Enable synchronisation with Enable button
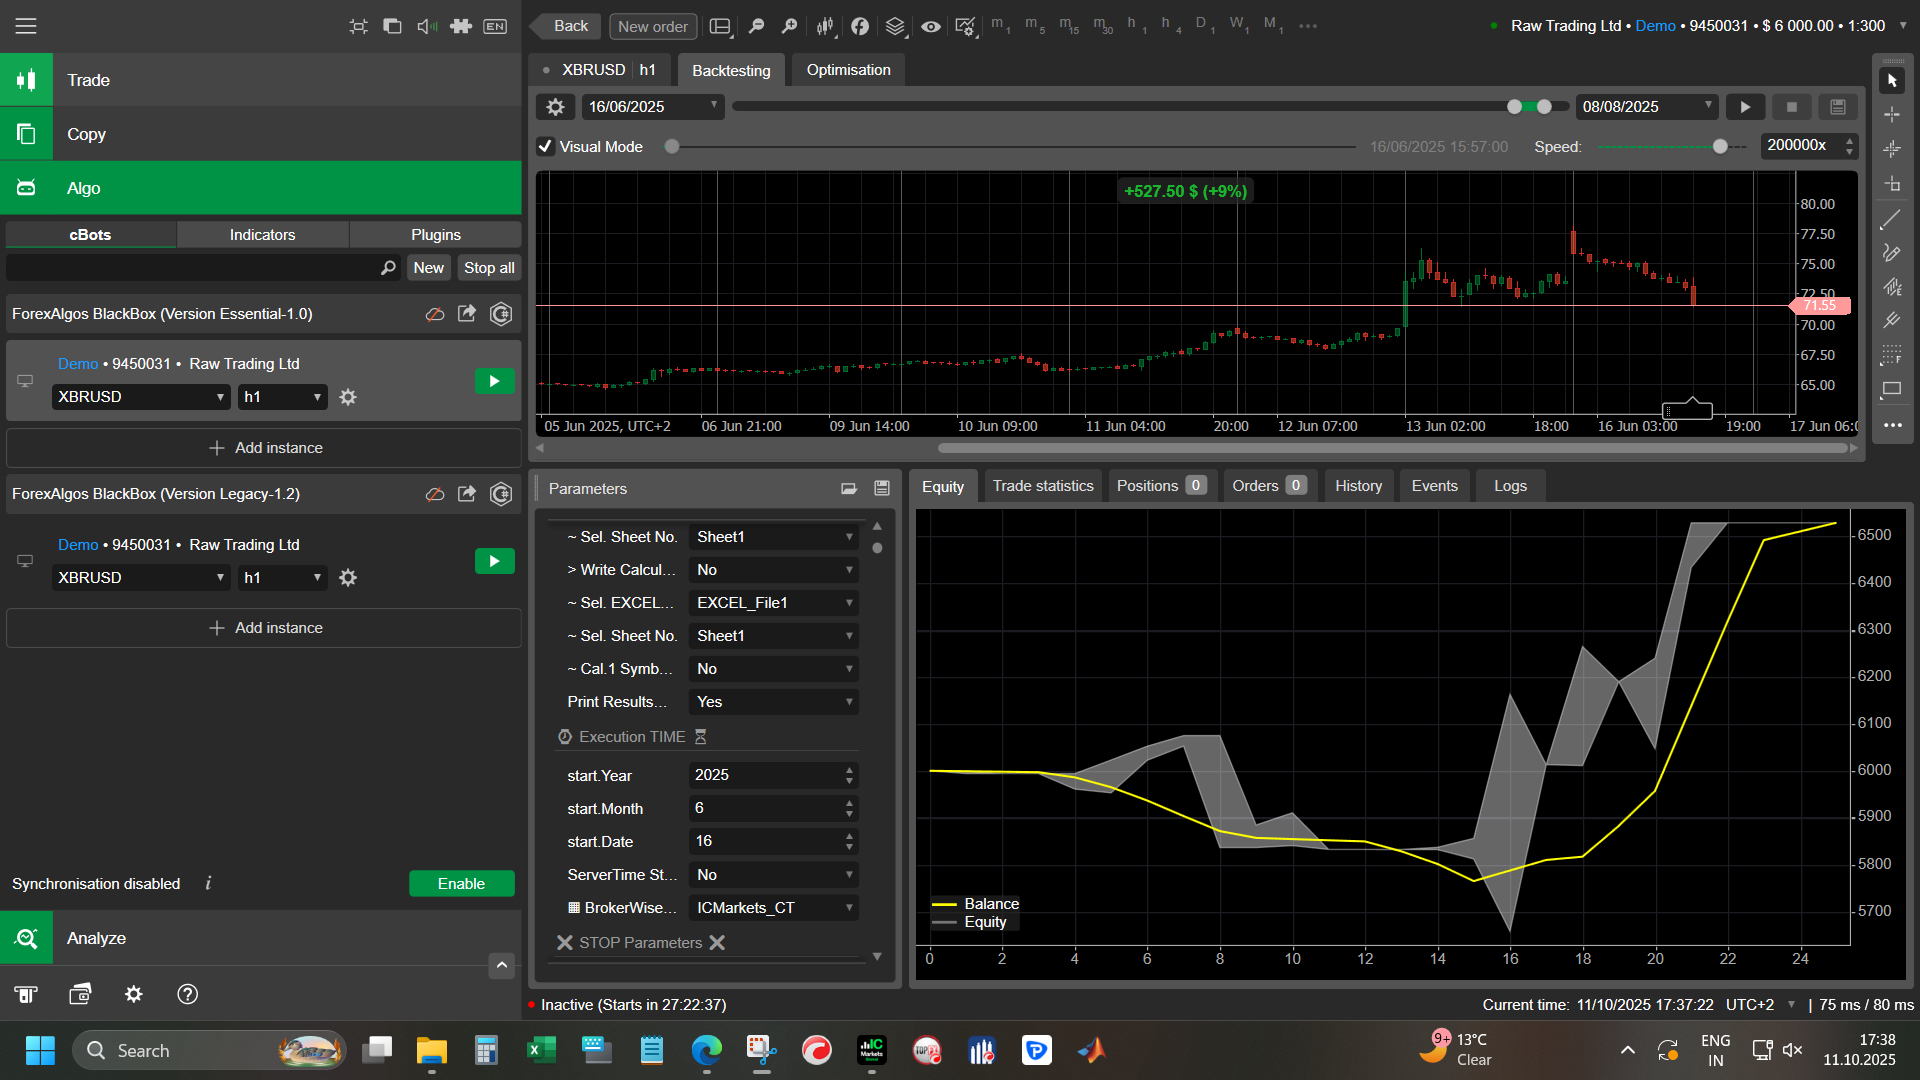The height and width of the screenshot is (1080, 1920). 461,884
